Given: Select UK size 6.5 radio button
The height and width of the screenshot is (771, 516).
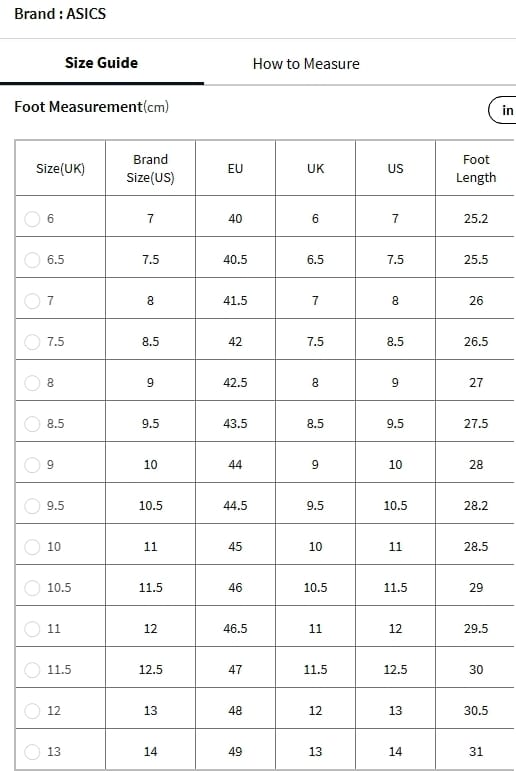Looking at the screenshot, I should point(32,260).
